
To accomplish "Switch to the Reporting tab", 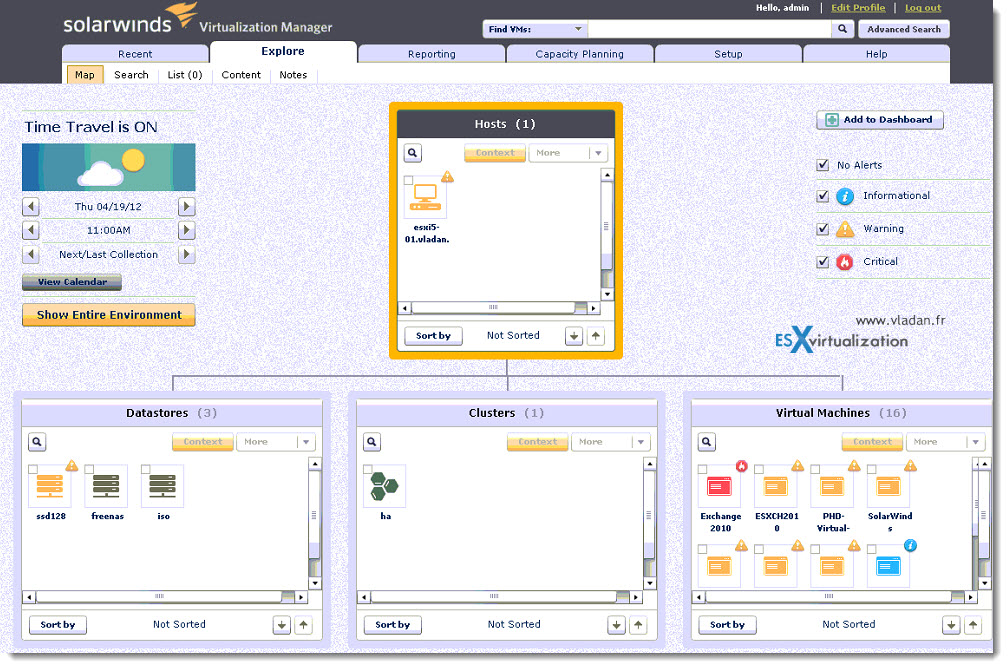I will click(431, 54).
